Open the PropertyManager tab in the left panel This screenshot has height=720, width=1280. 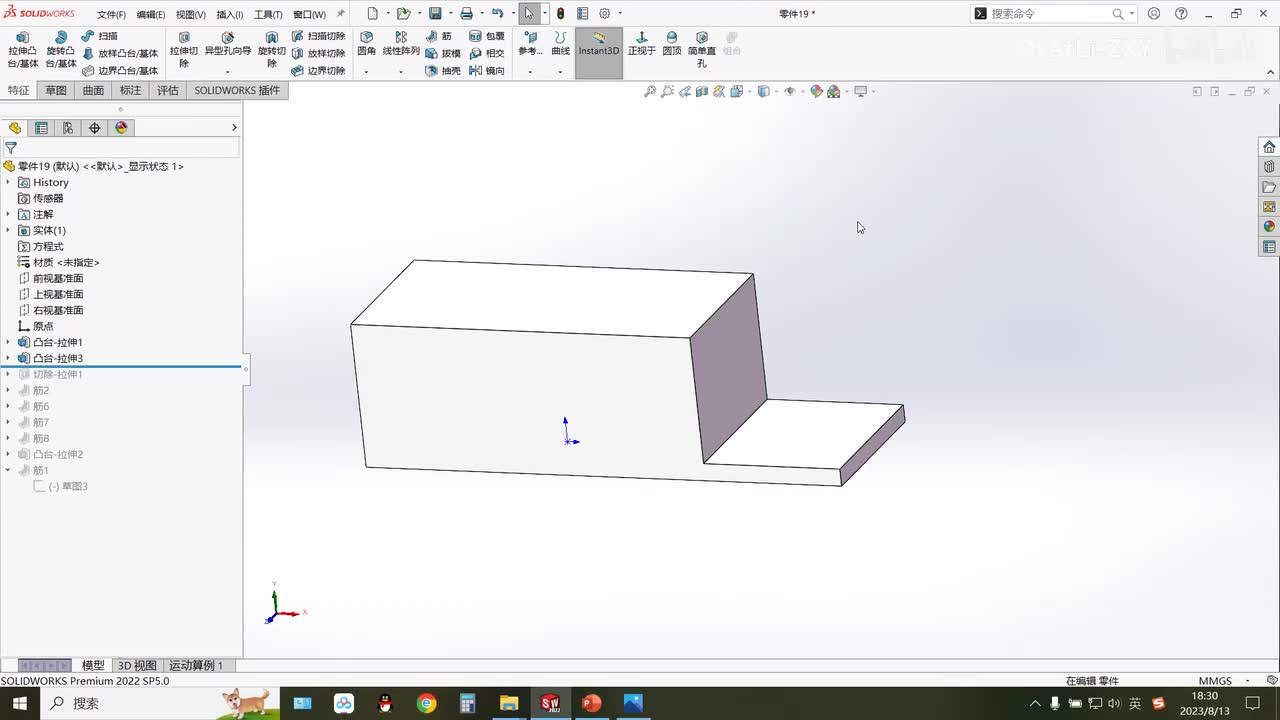[x=41, y=128]
